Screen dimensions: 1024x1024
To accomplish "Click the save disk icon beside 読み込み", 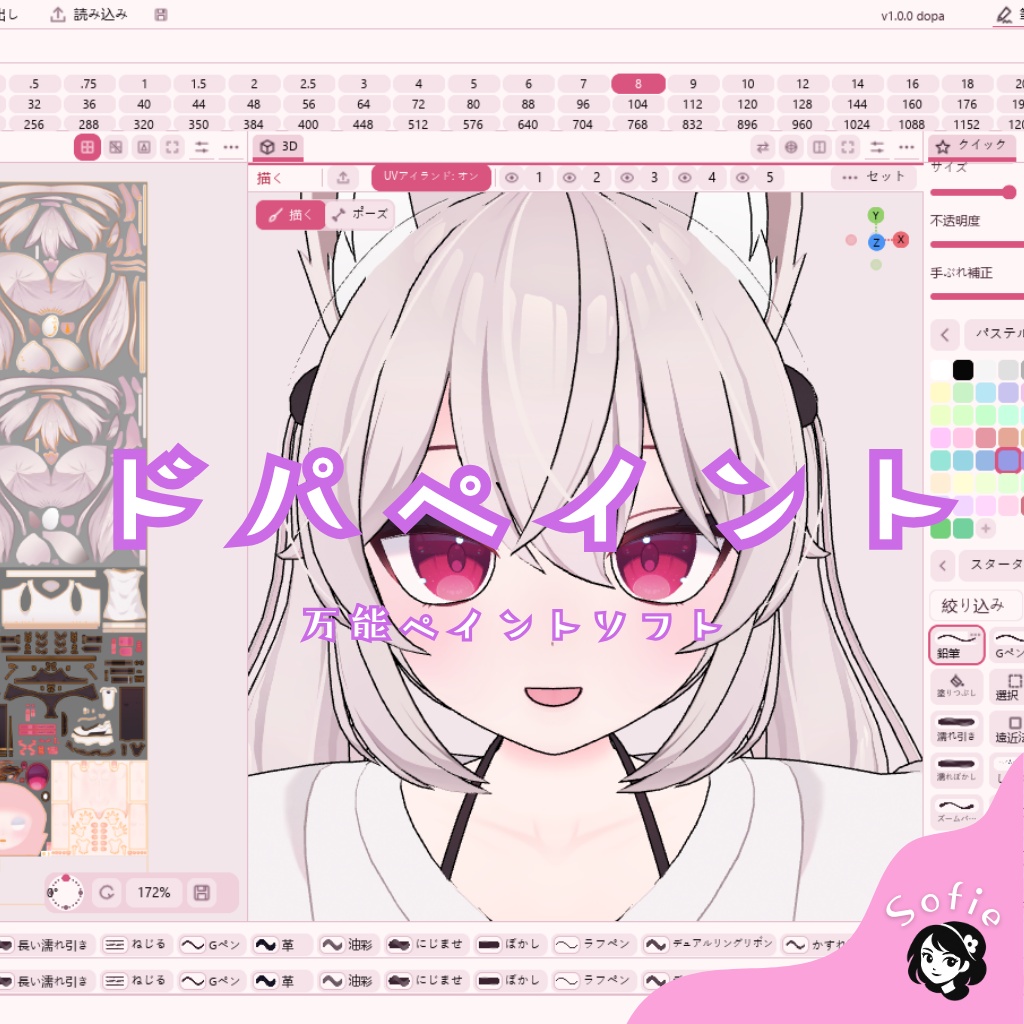I will (x=161, y=14).
